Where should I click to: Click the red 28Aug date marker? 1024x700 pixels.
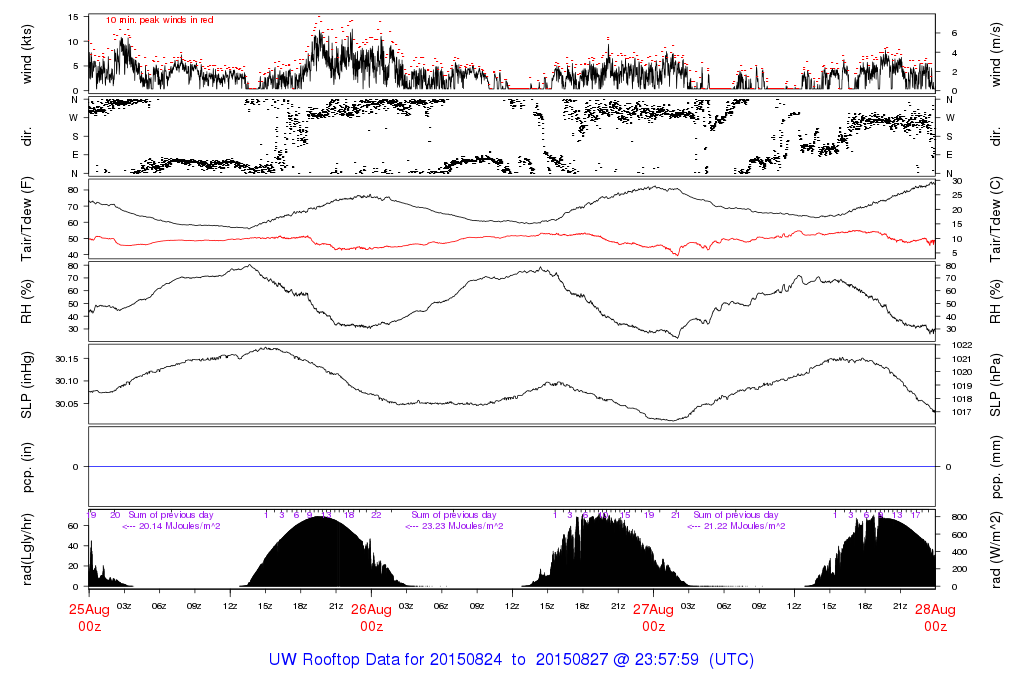(x=935, y=609)
